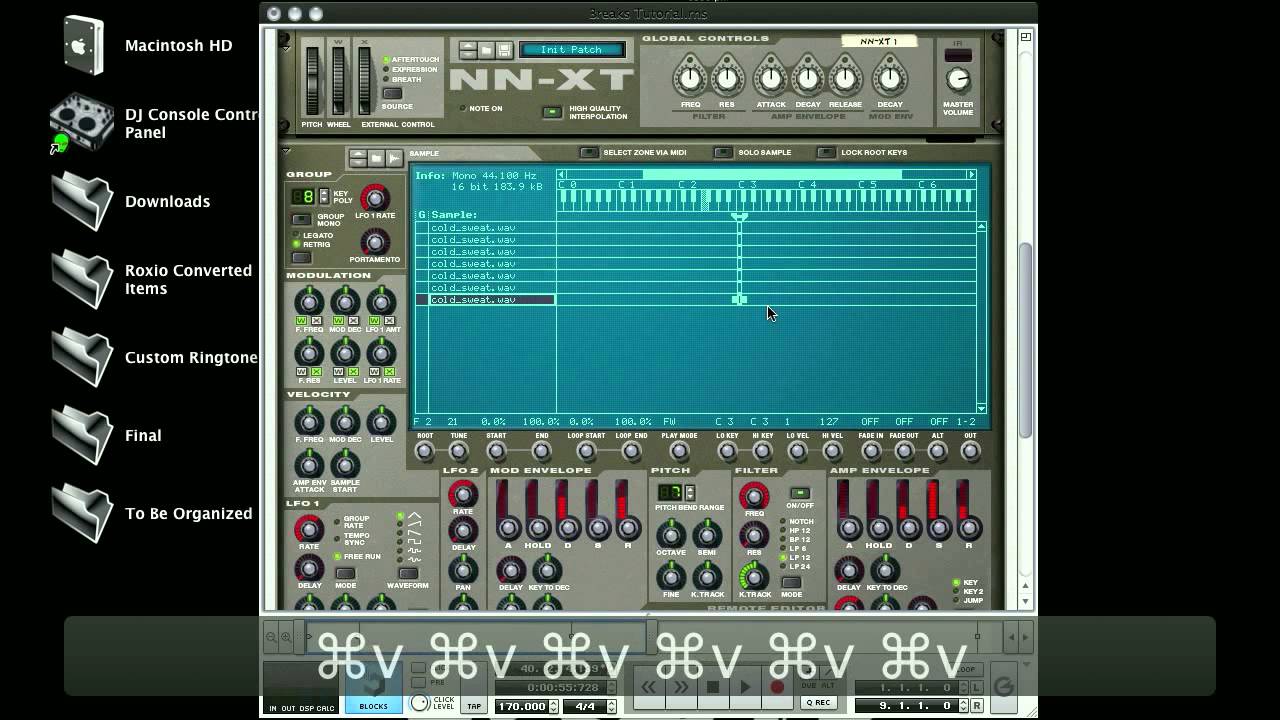Toggle Select Zone Via MIDI
The height and width of the screenshot is (720, 1280).
click(590, 153)
